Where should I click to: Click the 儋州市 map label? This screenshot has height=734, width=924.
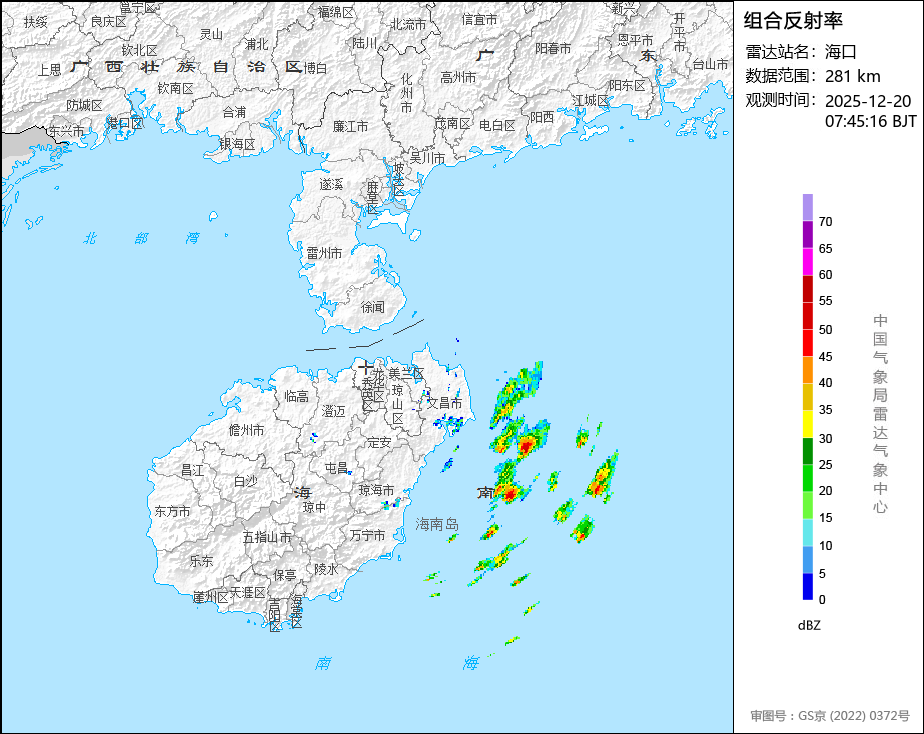tap(246, 431)
